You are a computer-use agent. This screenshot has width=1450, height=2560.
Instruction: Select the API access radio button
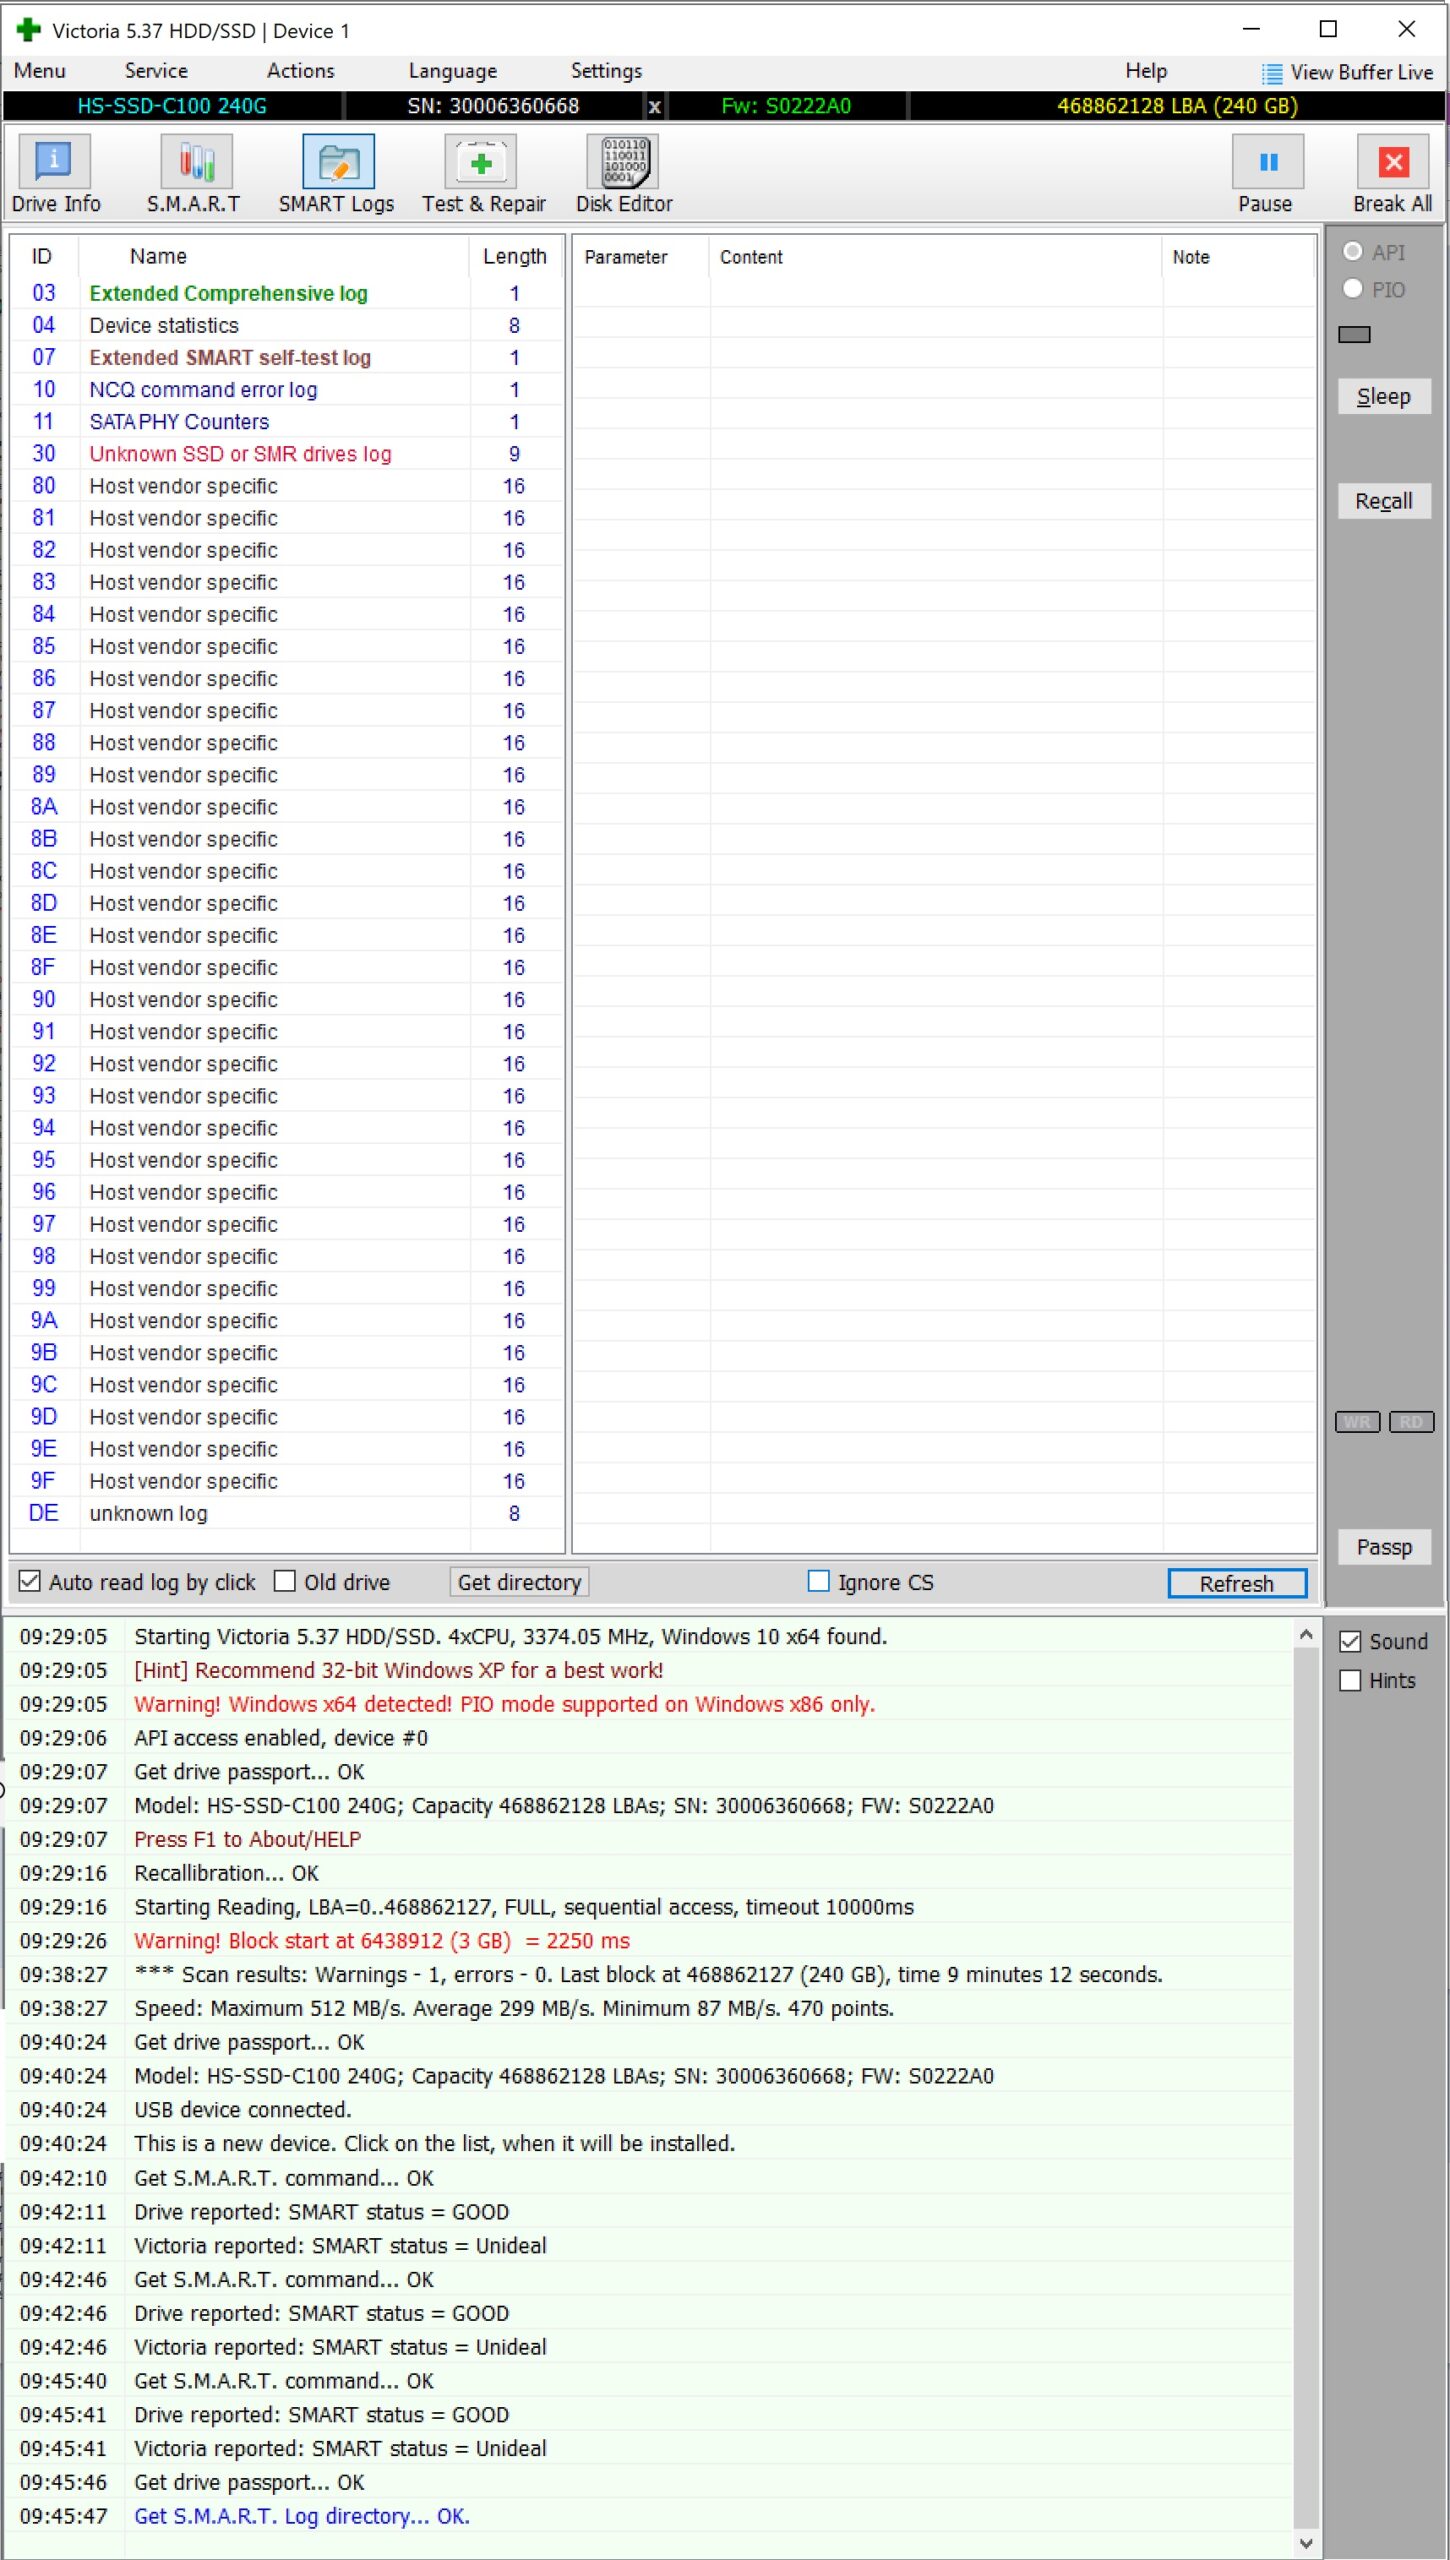coord(1353,252)
